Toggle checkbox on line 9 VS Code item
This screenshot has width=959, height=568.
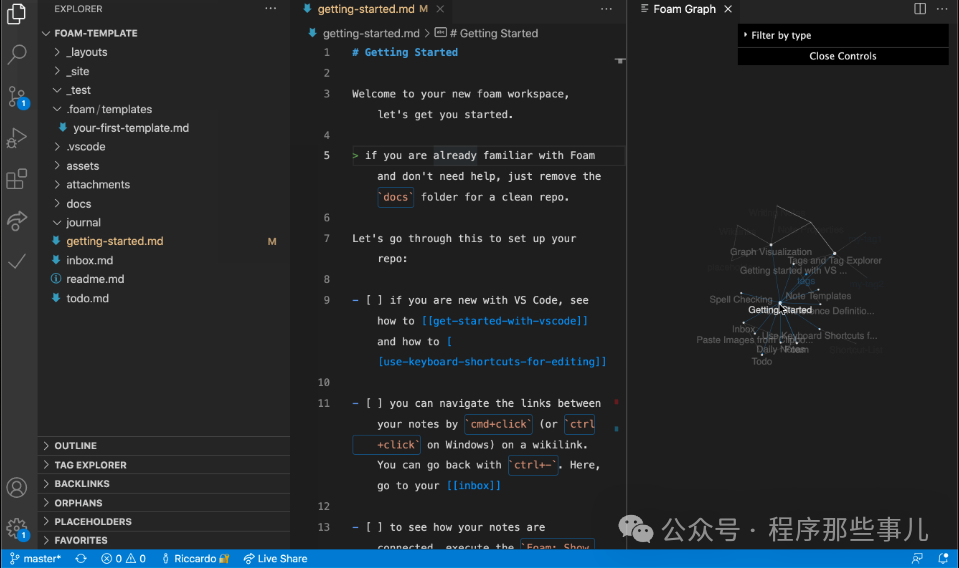pyautogui.click(x=374, y=300)
